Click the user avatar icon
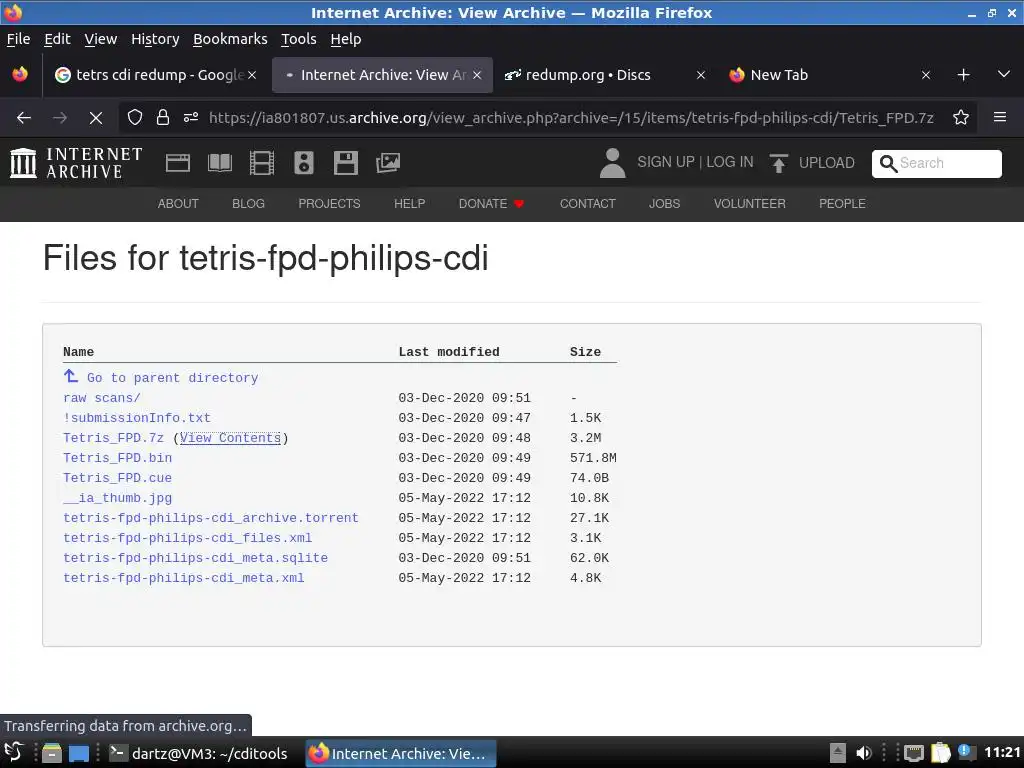This screenshot has width=1024, height=768. coord(612,163)
